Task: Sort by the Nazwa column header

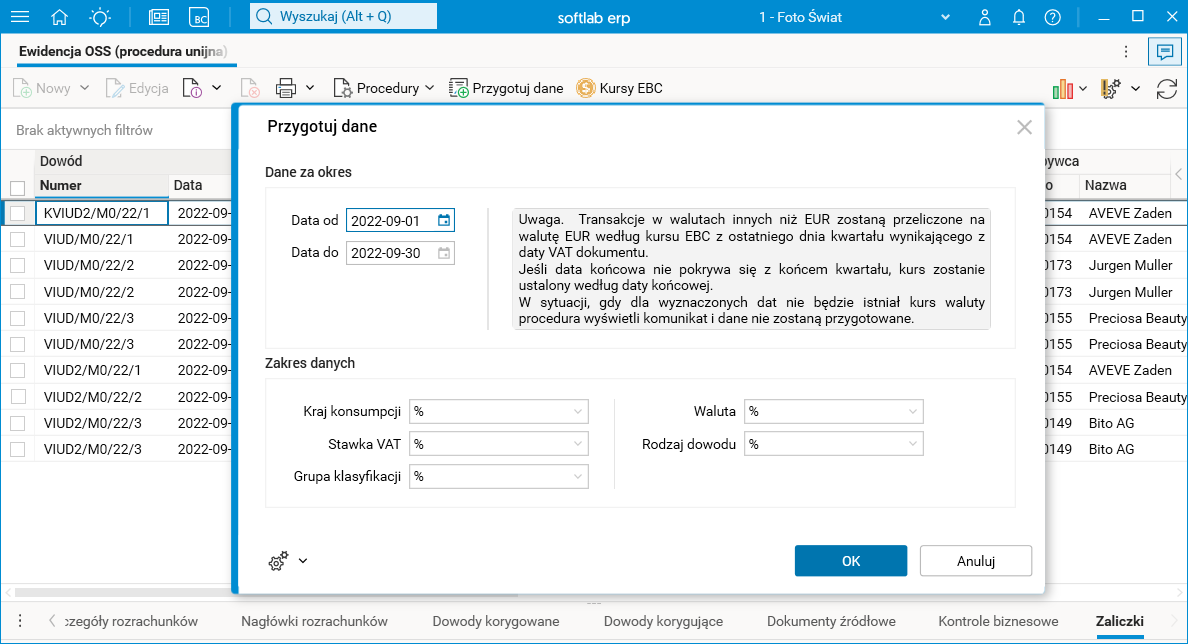Action: (x=1124, y=186)
